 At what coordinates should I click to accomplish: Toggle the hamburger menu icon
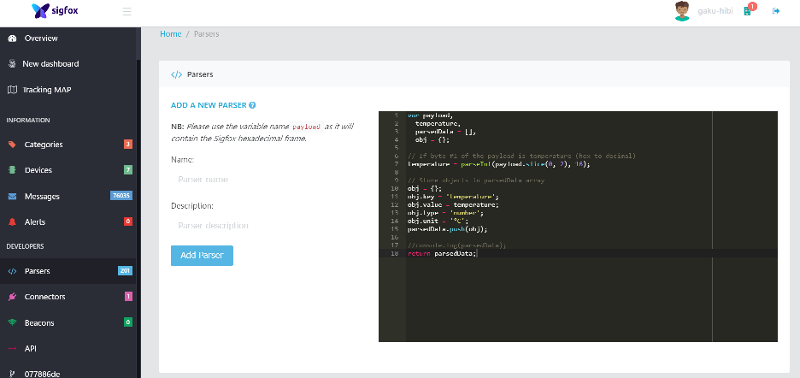(127, 11)
